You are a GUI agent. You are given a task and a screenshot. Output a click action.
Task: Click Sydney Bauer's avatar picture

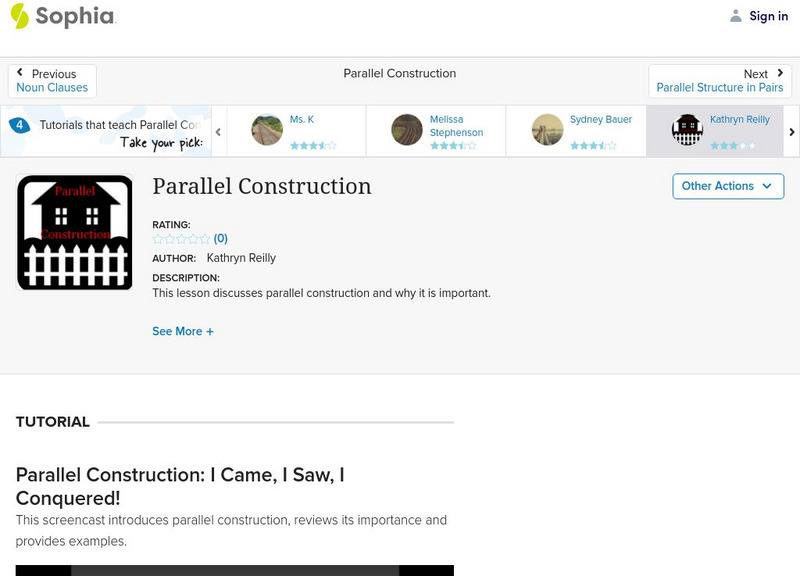(547, 130)
